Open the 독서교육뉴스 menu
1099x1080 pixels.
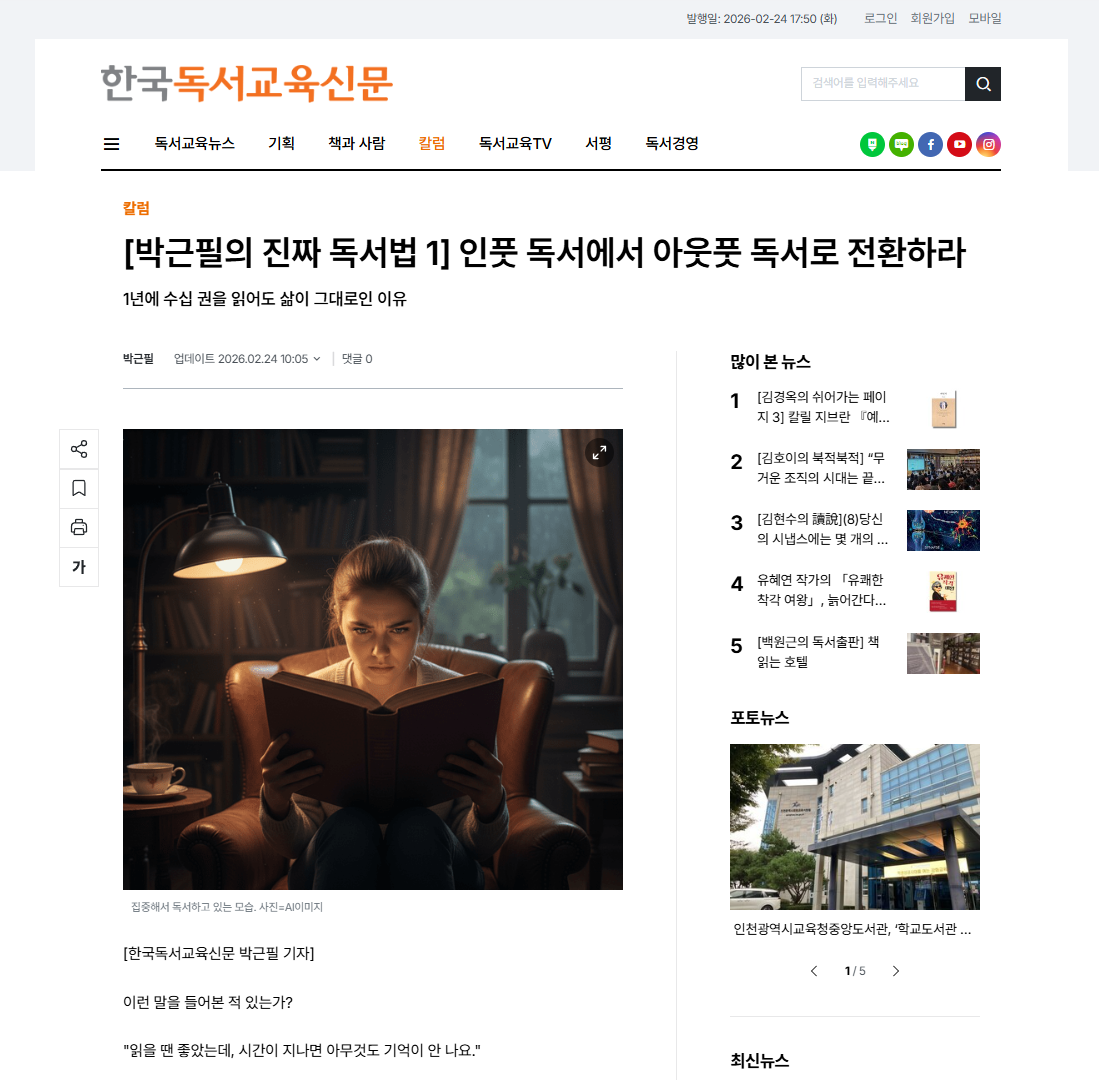point(194,144)
